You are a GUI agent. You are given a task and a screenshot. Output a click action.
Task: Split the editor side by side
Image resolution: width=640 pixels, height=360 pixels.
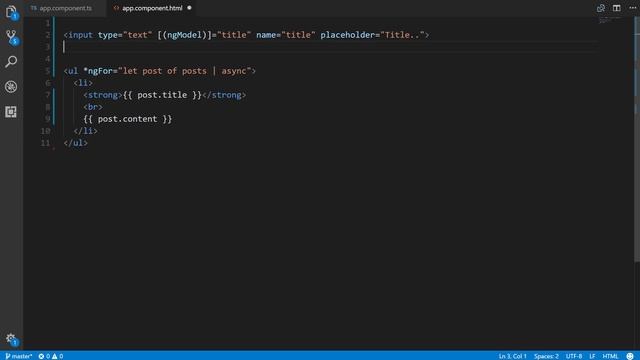tap(616, 8)
